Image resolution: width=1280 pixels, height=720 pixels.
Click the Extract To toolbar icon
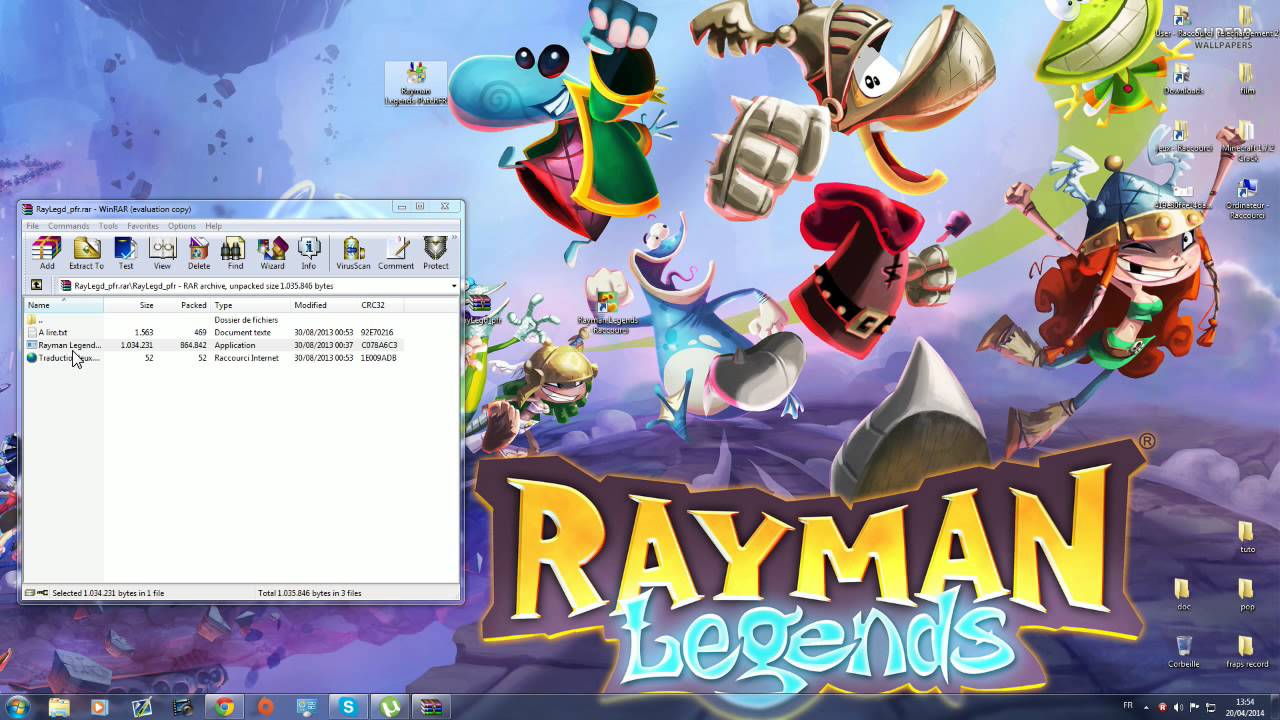click(86, 253)
